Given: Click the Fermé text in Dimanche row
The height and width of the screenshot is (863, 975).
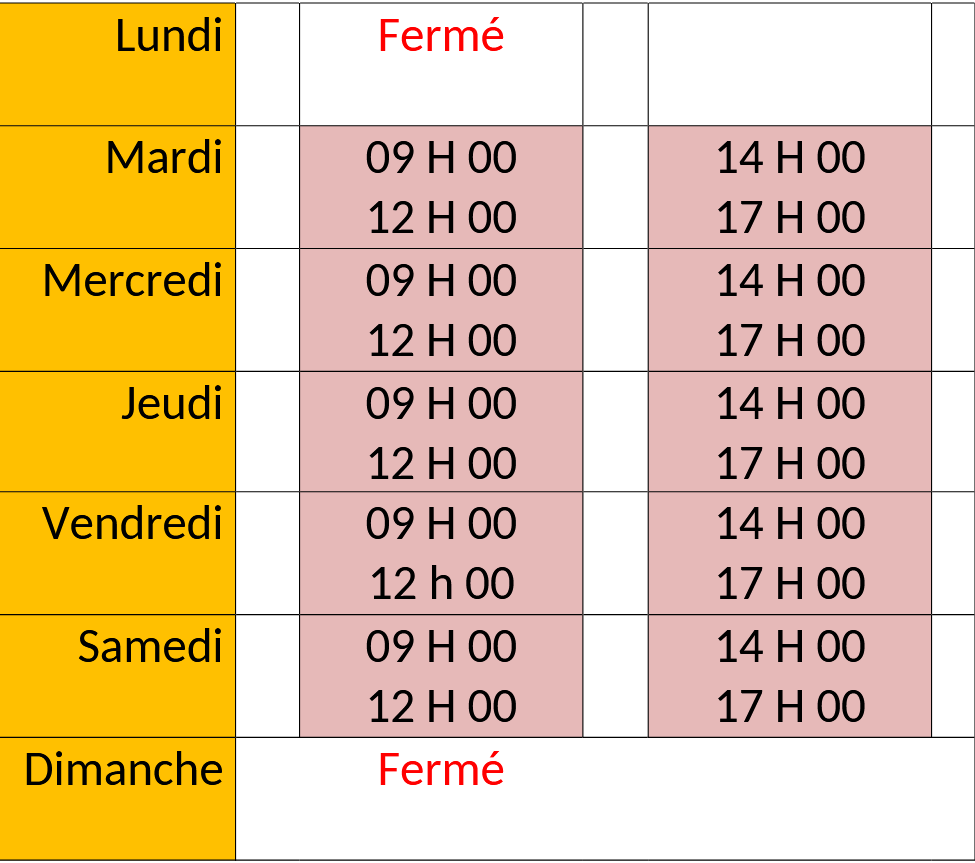Looking at the screenshot, I should [441, 770].
